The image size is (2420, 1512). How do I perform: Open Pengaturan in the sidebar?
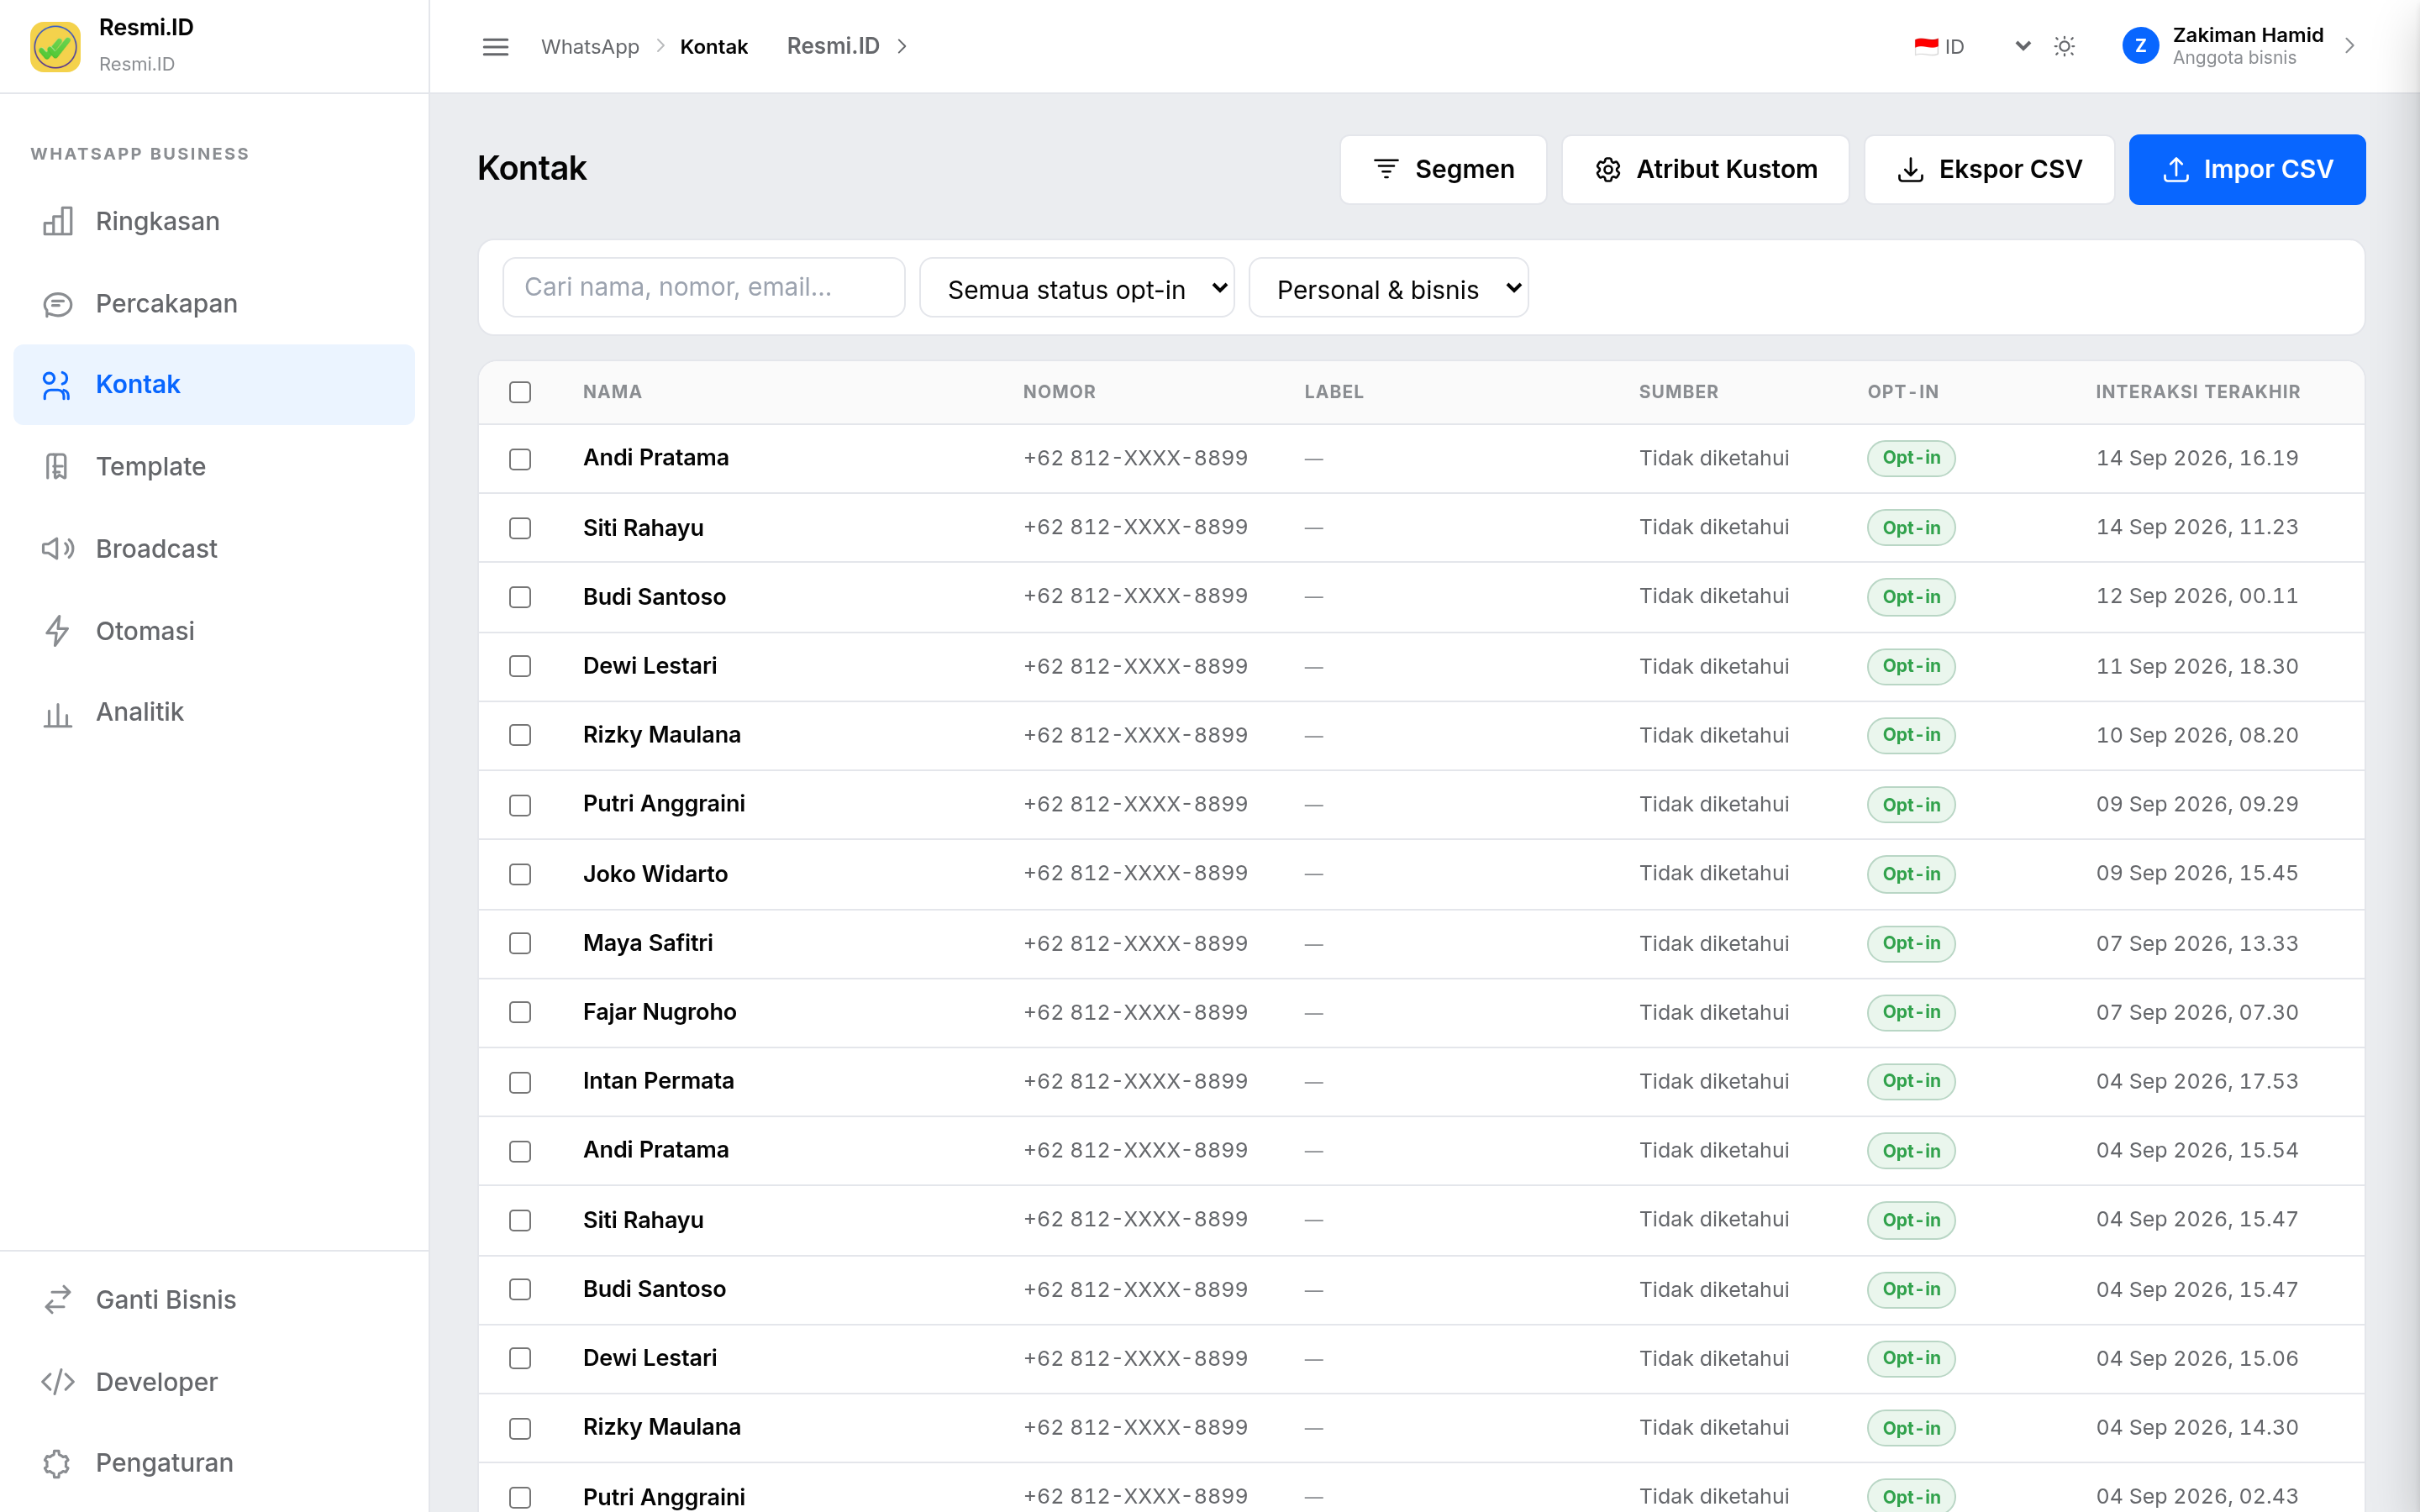click(214, 1463)
